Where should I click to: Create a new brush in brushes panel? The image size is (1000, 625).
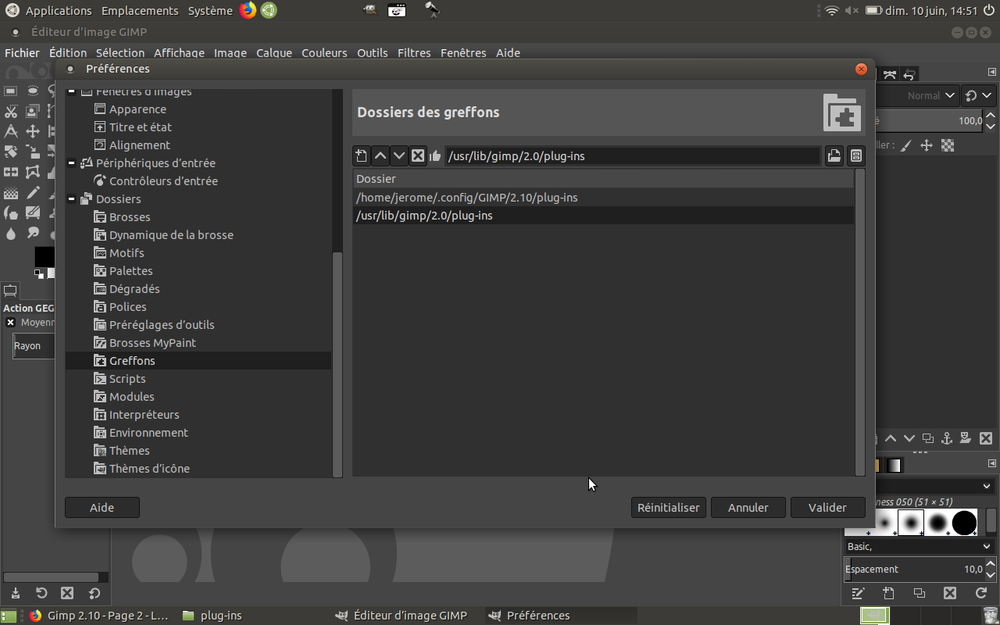(888, 593)
